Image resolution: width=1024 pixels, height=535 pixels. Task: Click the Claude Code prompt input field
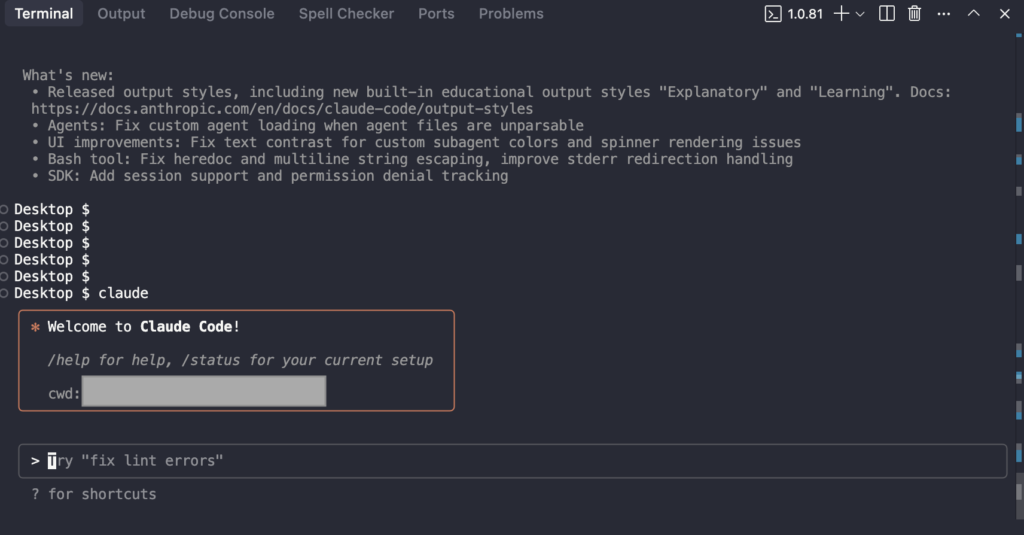click(513, 461)
